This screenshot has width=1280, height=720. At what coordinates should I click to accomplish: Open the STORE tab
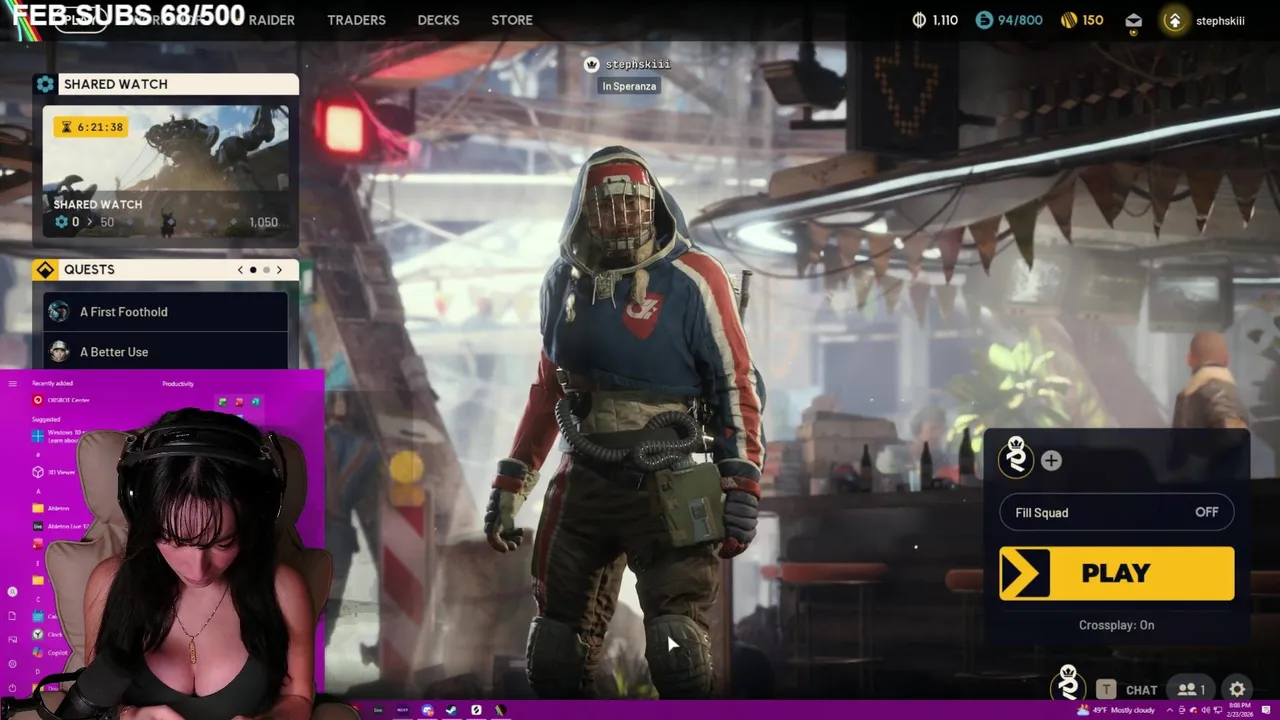coord(512,20)
